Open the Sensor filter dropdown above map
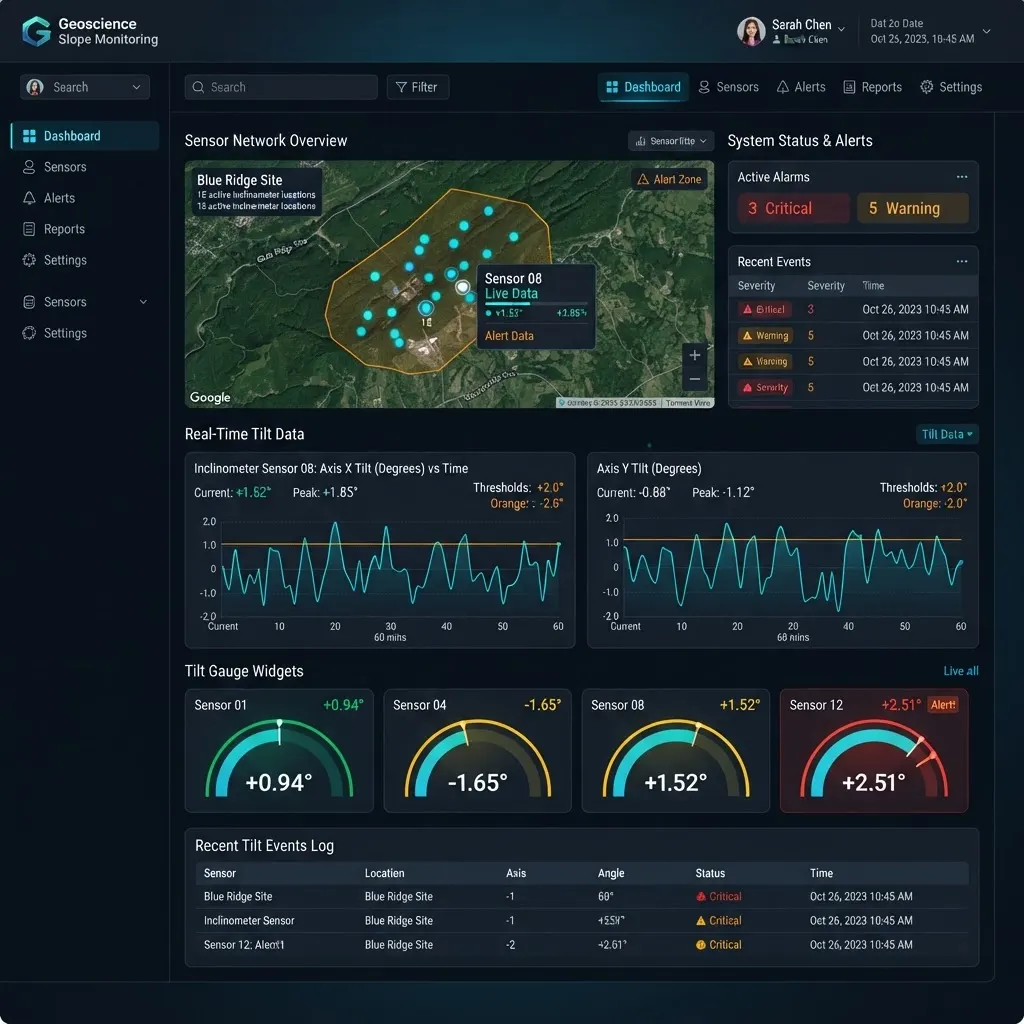This screenshot has height=1024, width=1024. 671,140
